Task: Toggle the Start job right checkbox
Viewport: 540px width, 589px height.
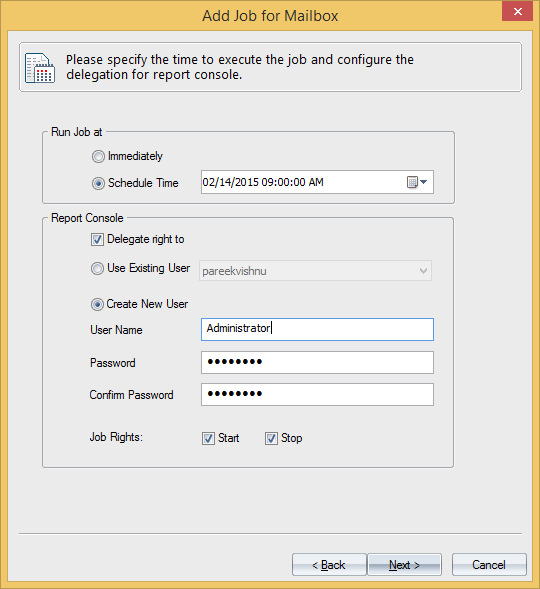Action: tap(208, 438)
